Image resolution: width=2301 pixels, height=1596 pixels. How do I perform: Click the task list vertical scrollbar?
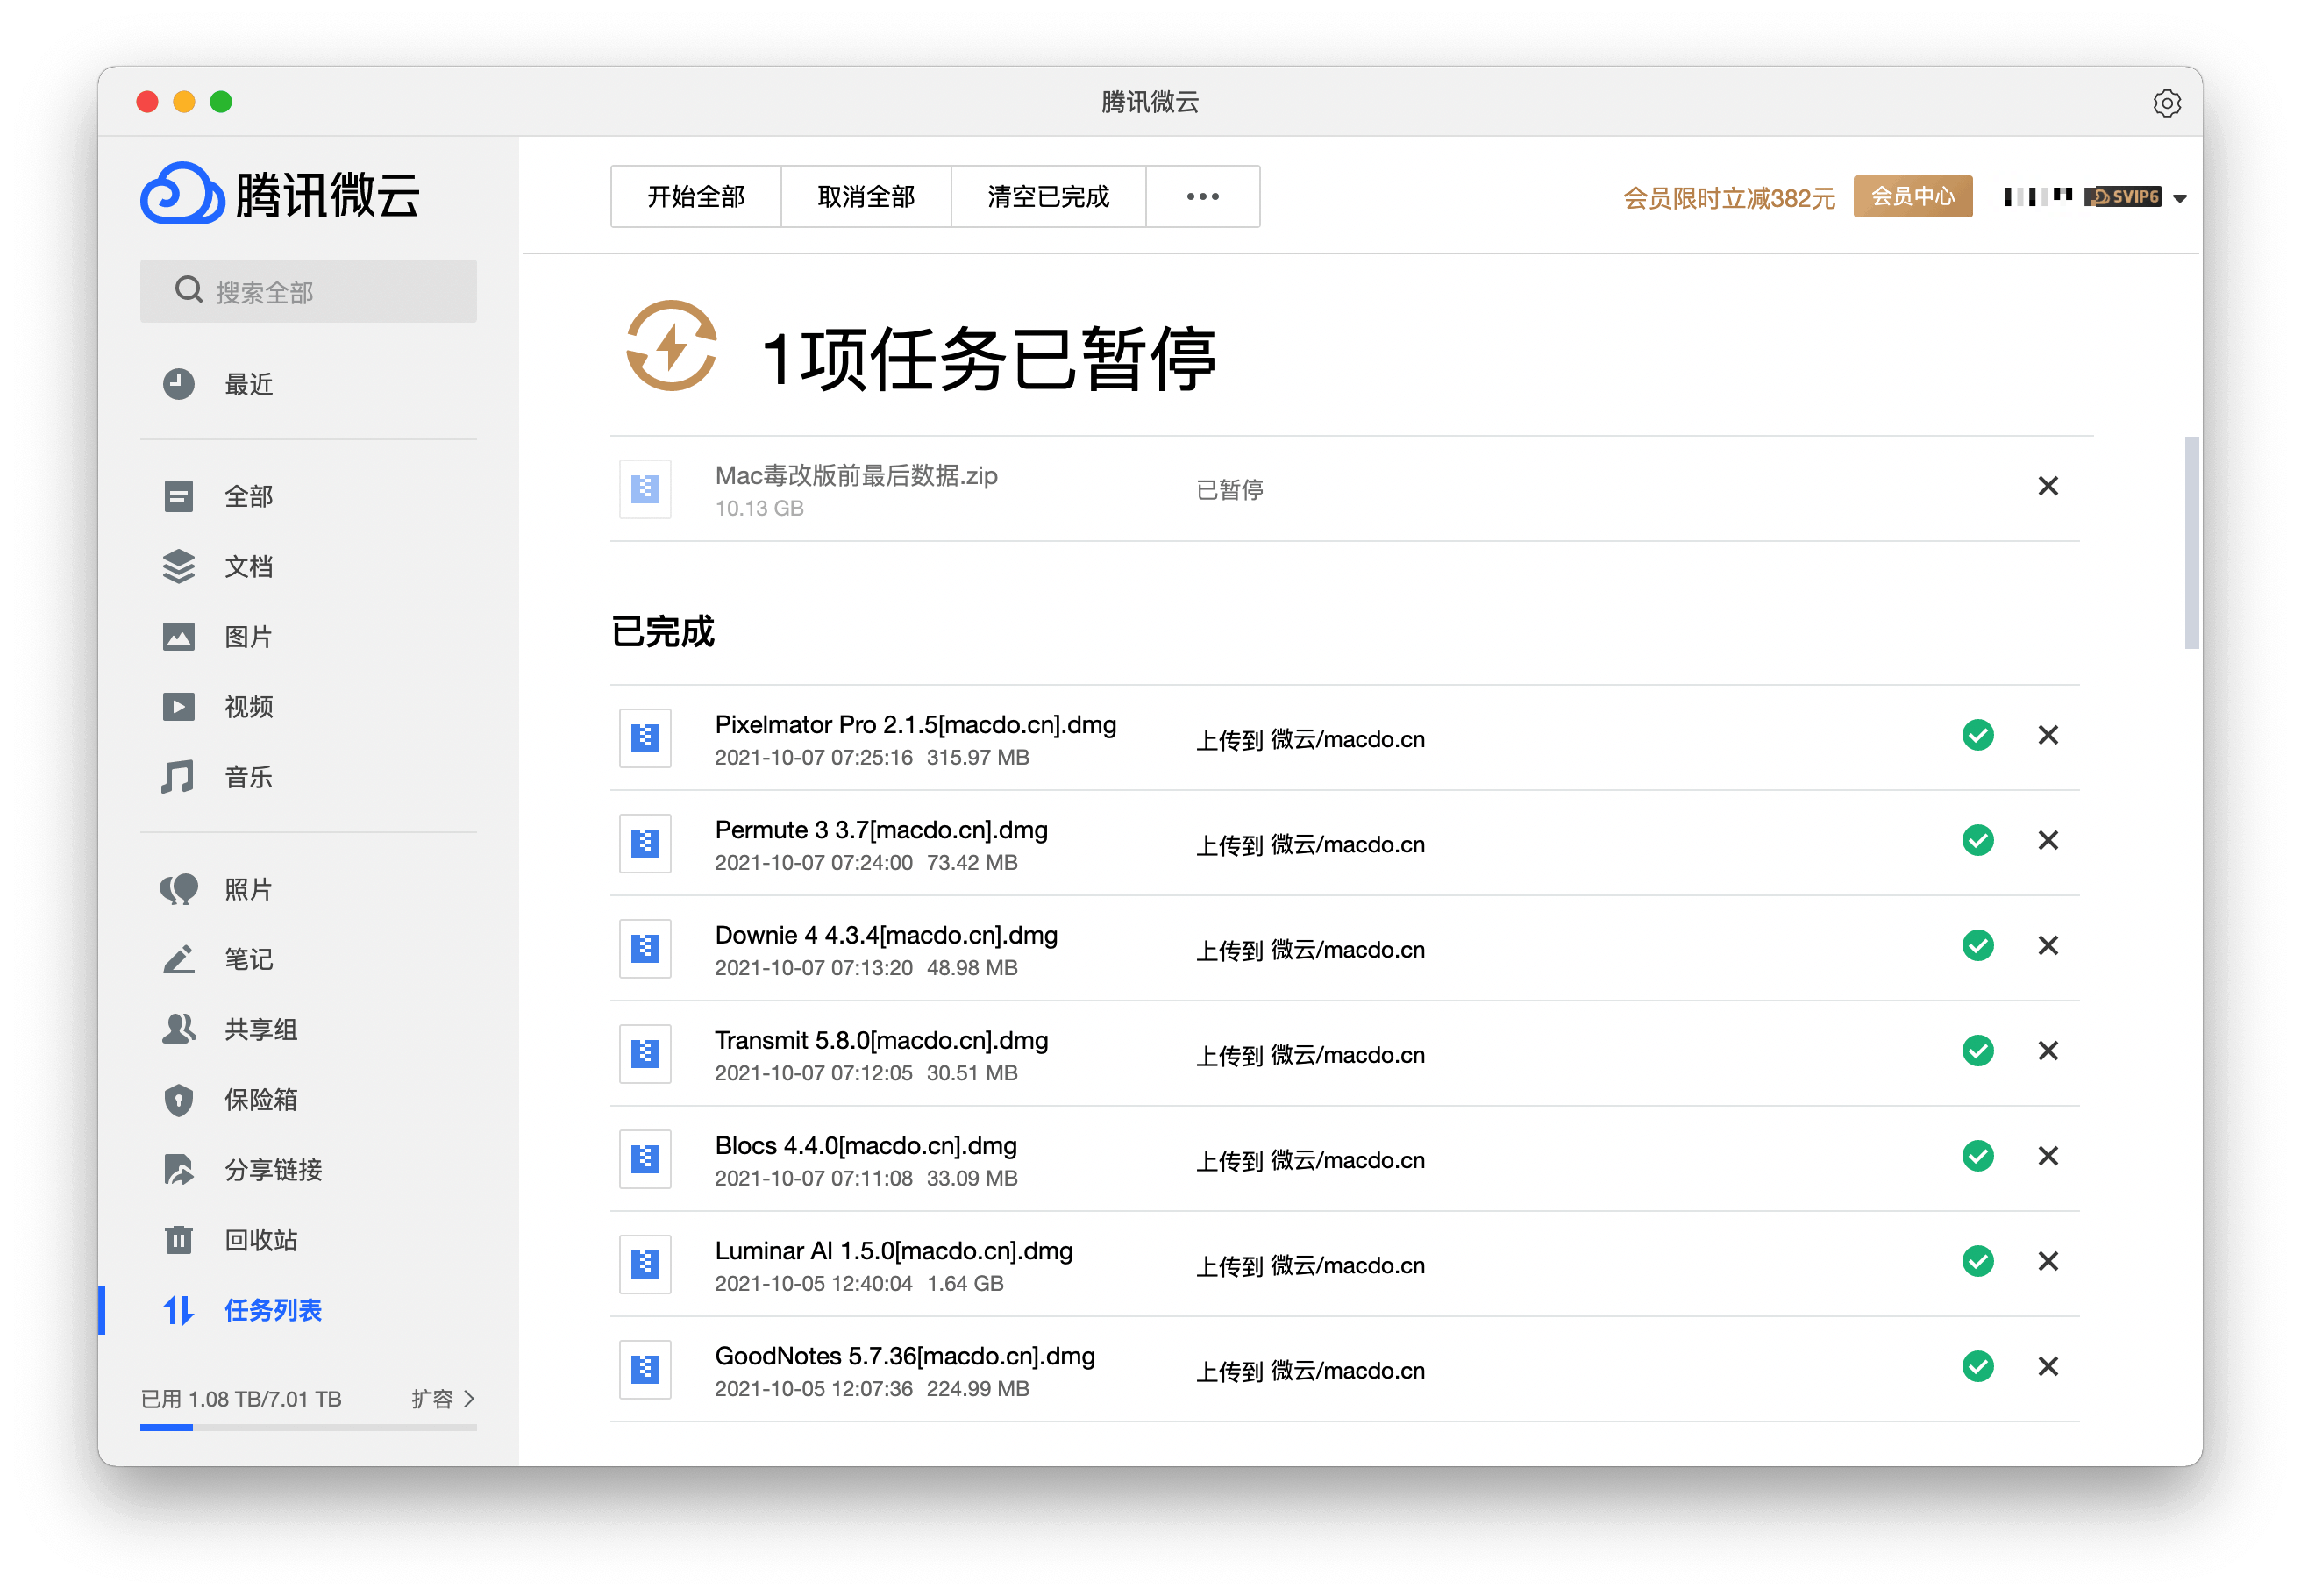2191,543
